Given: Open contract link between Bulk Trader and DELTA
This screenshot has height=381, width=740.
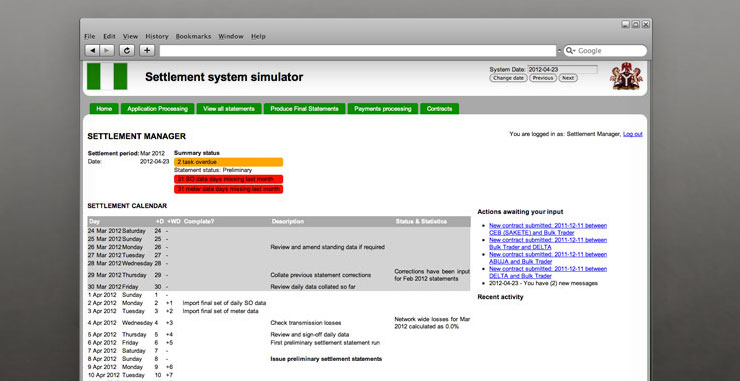Looking at the screenshot, I should pyautogui.click(x=548, y=243).
